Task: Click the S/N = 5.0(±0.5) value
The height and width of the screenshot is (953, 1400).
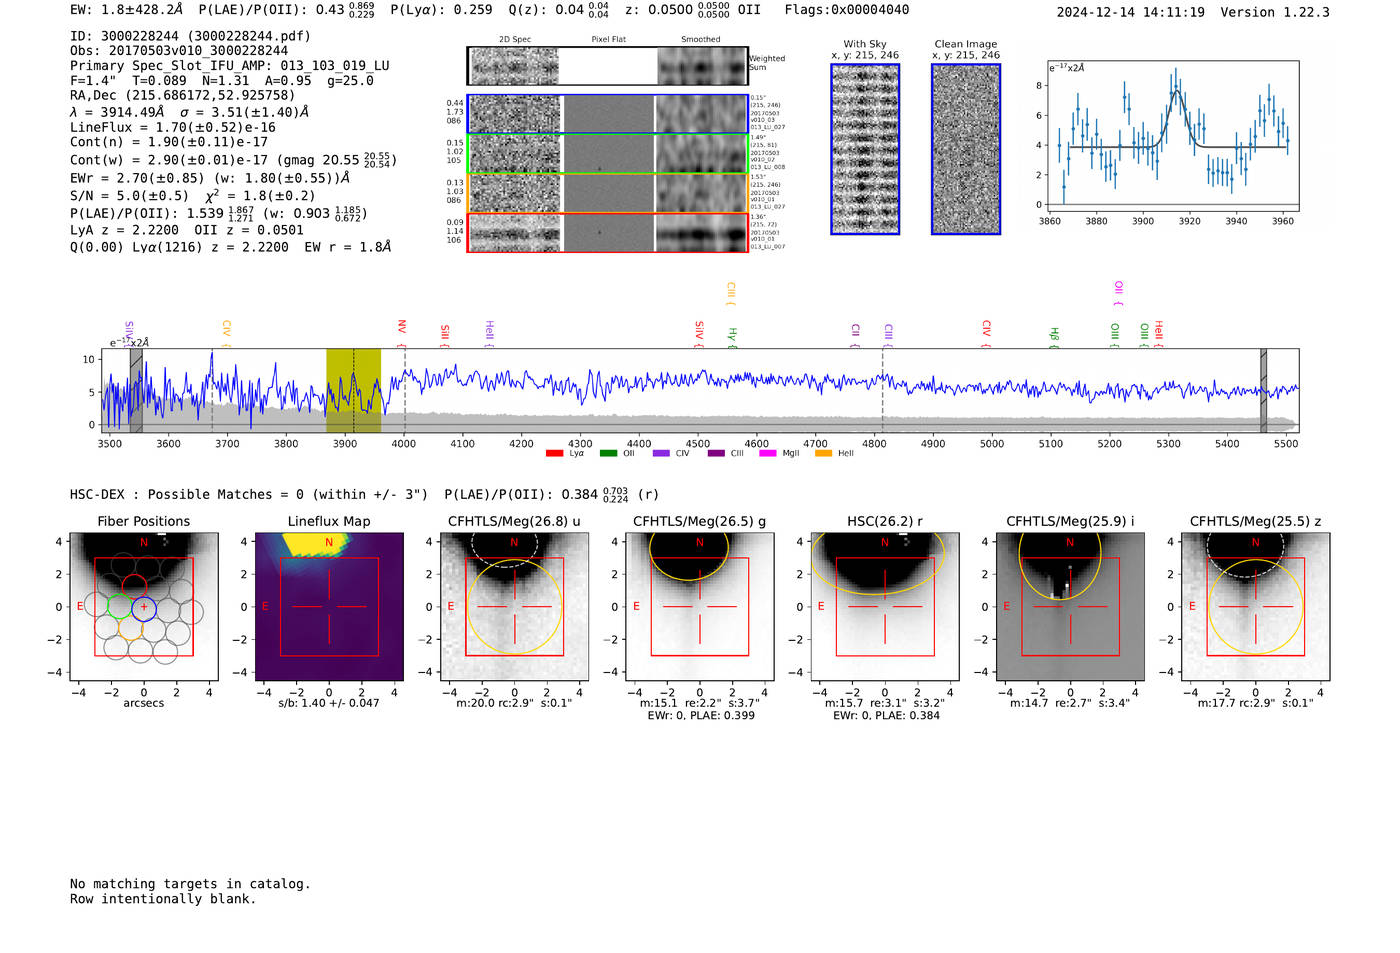Action: pos(129,196)
